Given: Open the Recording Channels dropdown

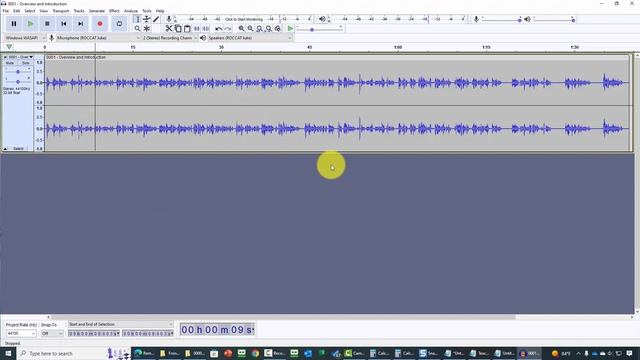Looking at the screenshot, I should click(170, 38).
